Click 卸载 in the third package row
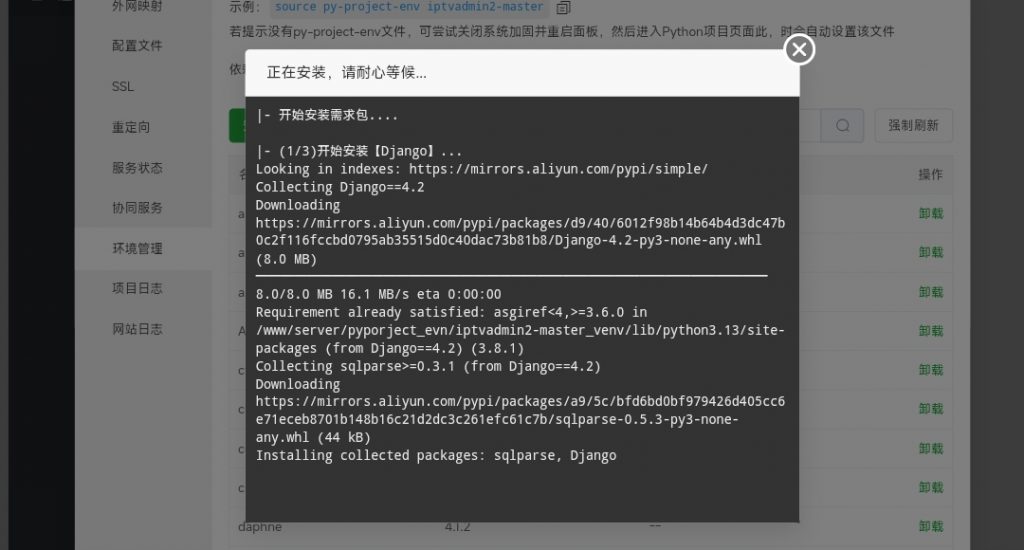Image resolution: width=1024 pixels, height=550 pixels. coord(930,292)
